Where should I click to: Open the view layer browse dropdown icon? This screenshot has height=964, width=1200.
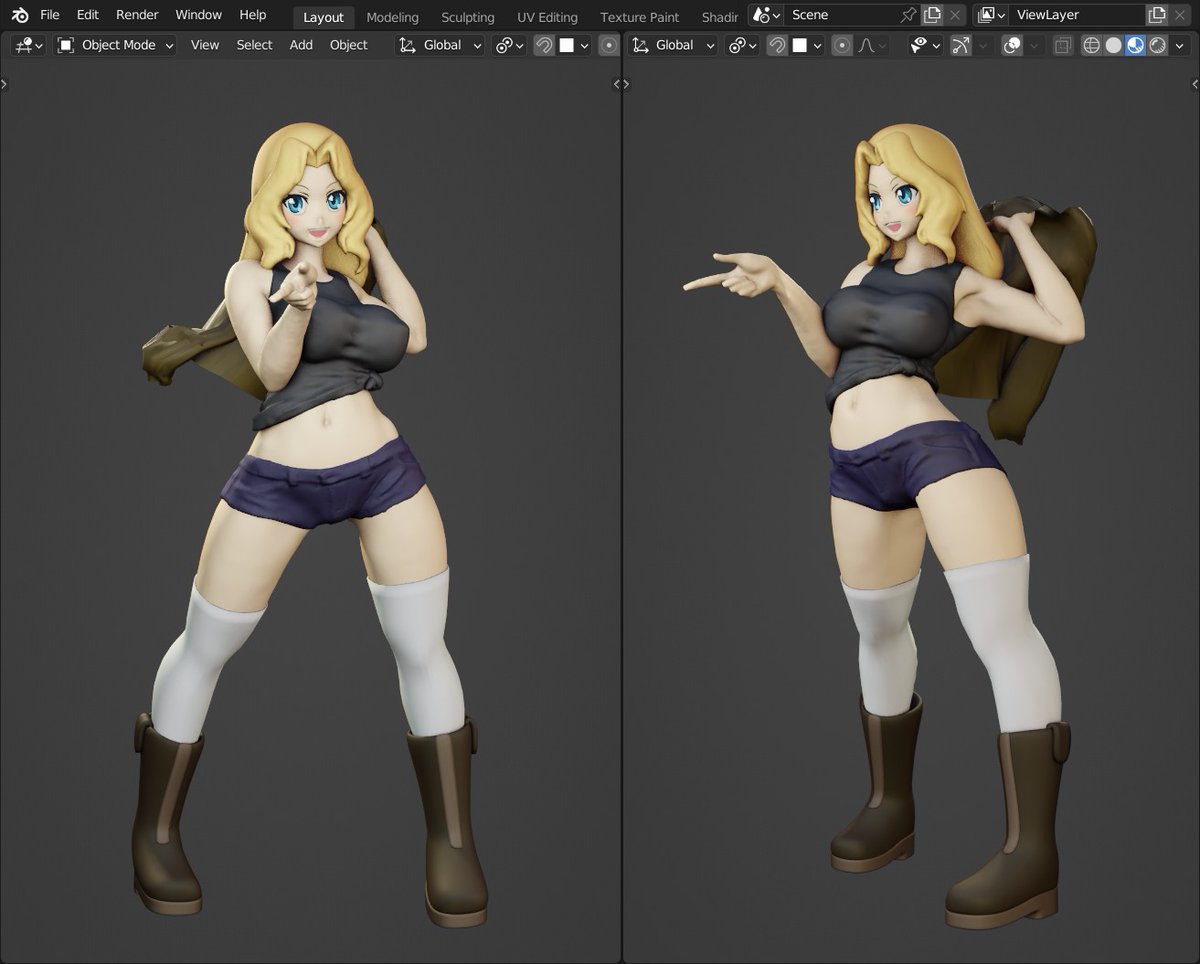[x=990, y=15]
